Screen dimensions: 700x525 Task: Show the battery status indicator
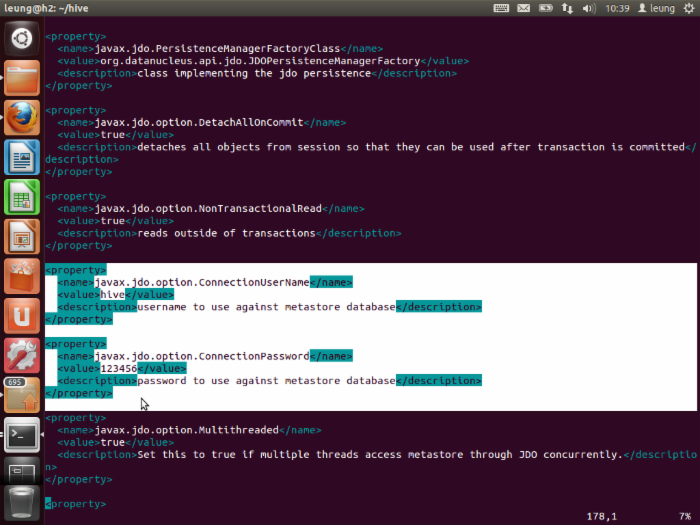[546, 8]
